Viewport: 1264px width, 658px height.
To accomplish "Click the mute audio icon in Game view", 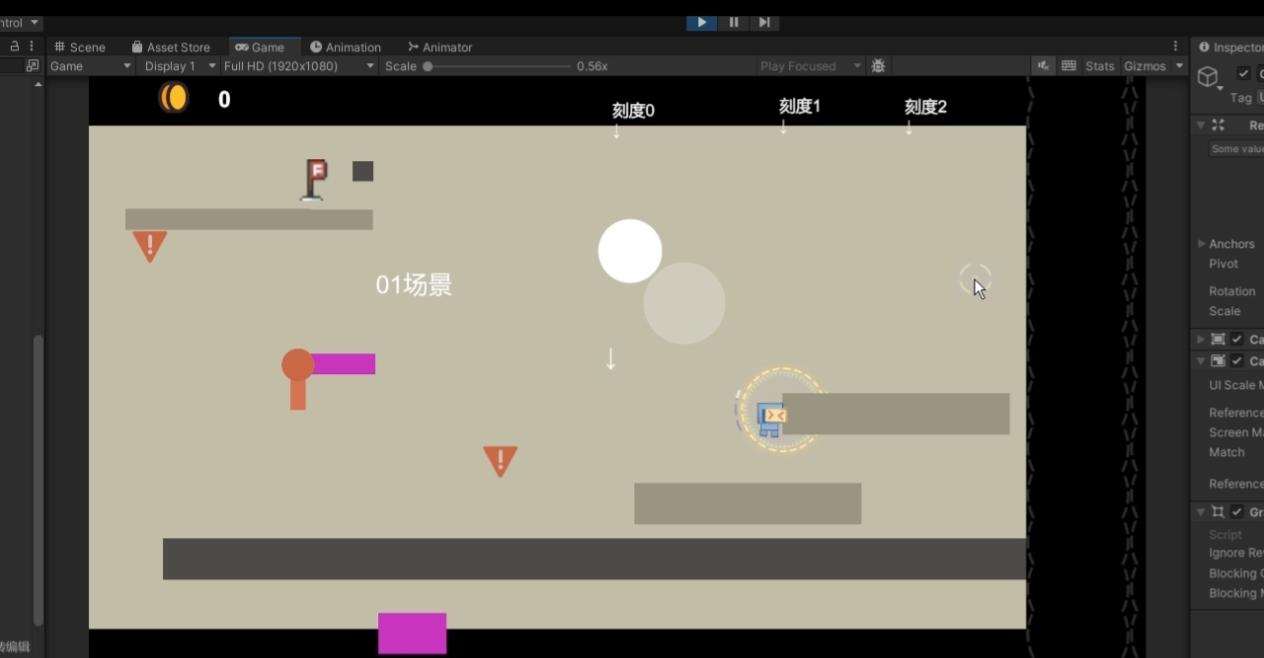I will click(1043, 66).
